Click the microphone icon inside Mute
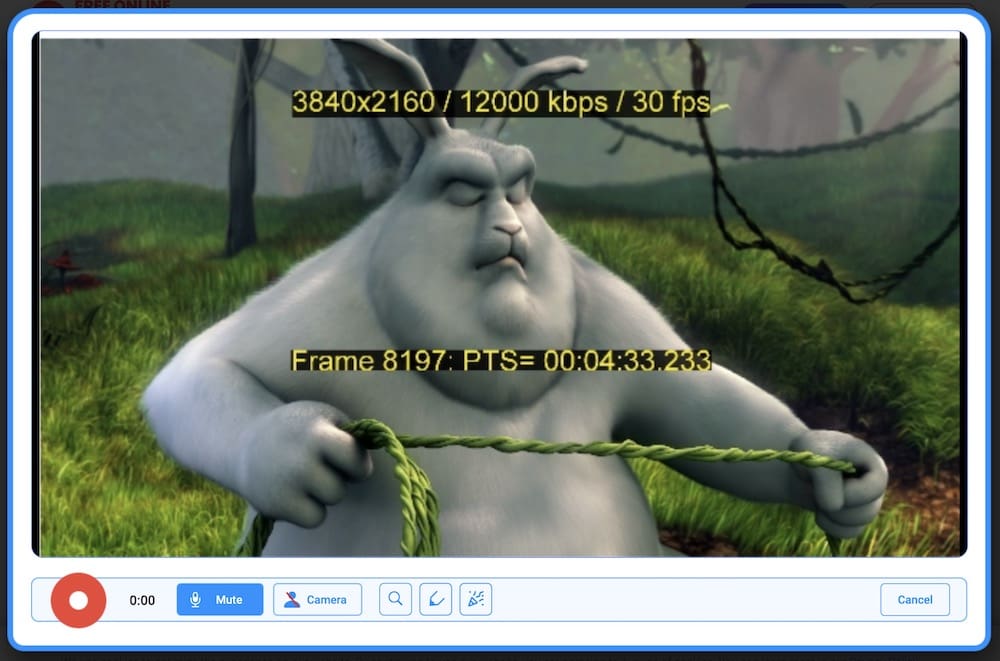Viewport: 1000px width, 661px height. coord(195,600)
